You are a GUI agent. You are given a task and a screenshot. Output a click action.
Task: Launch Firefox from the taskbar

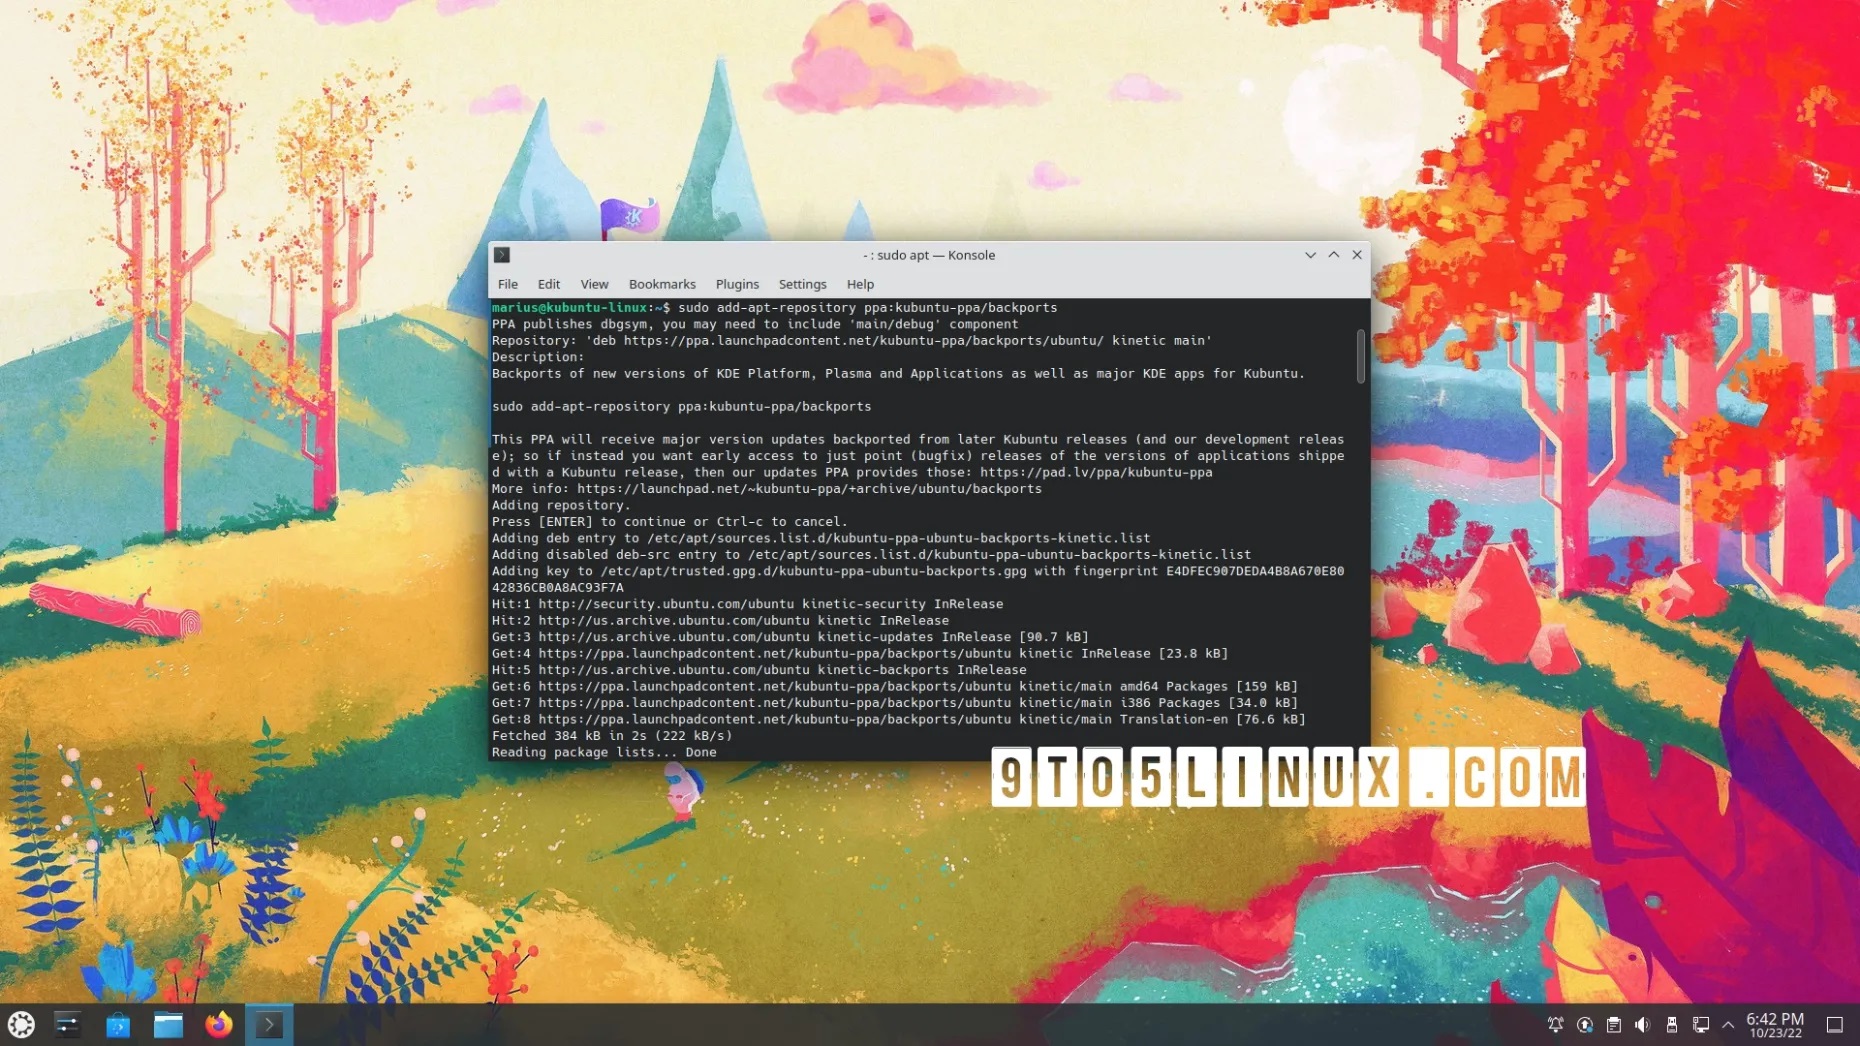(x=219, y=1024)
